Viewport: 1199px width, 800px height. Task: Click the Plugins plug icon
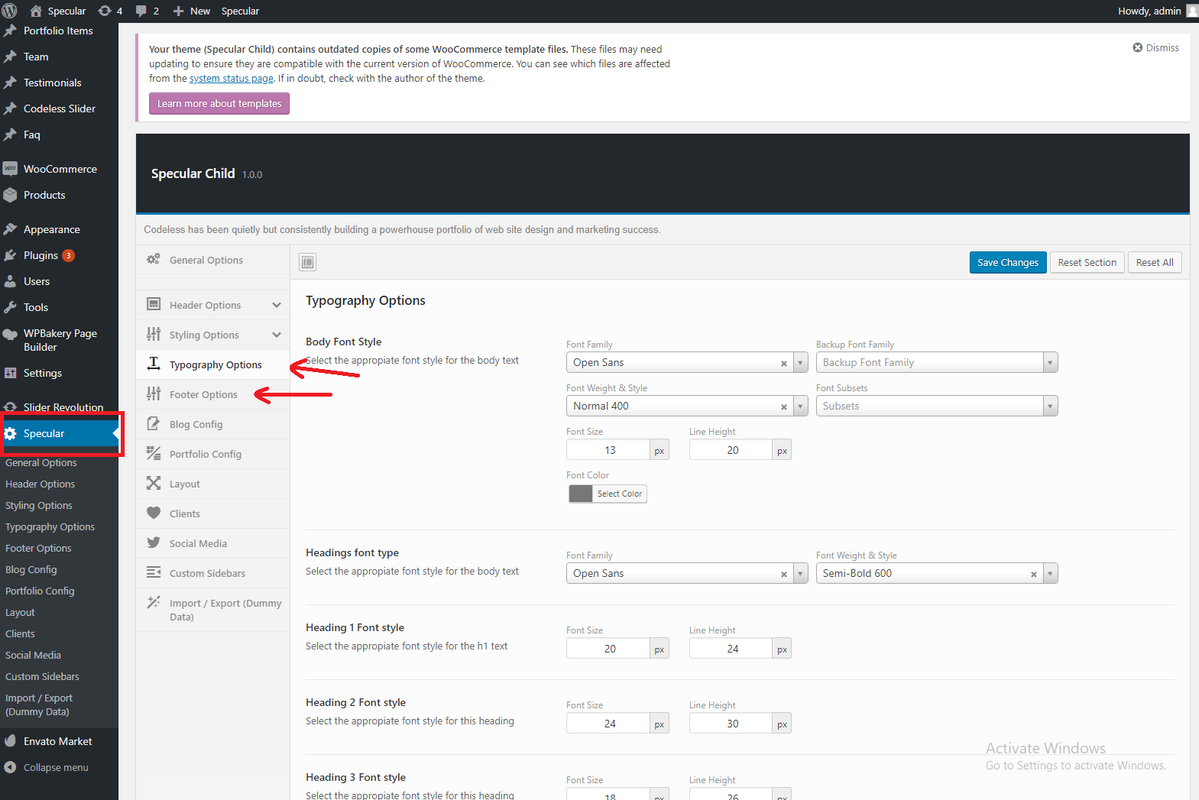coord(10,255)
